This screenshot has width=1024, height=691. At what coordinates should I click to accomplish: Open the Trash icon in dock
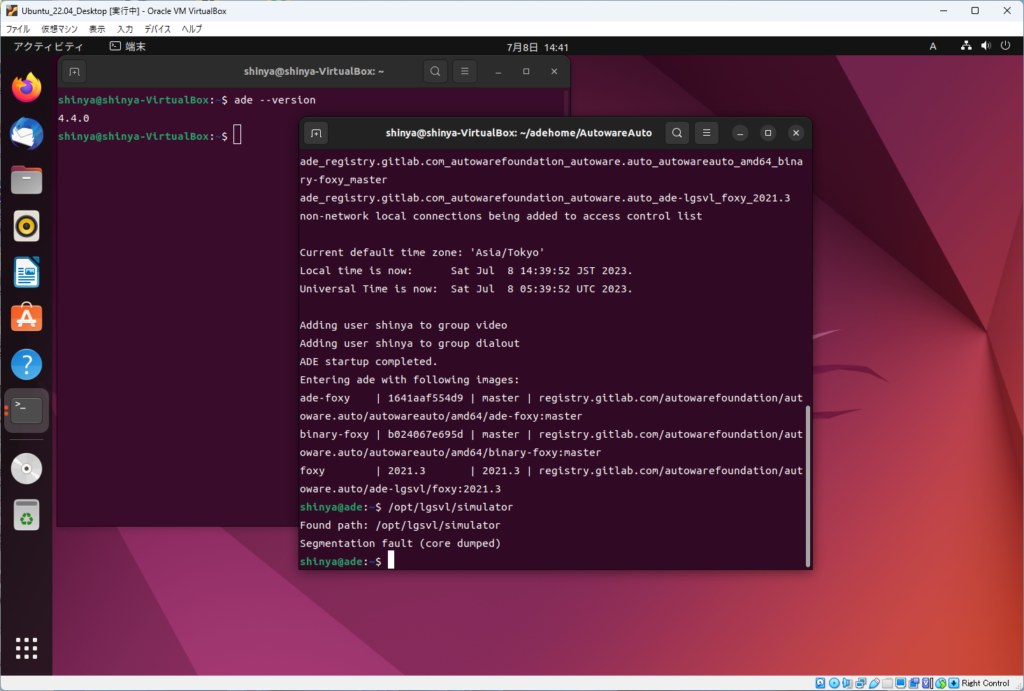26,515
